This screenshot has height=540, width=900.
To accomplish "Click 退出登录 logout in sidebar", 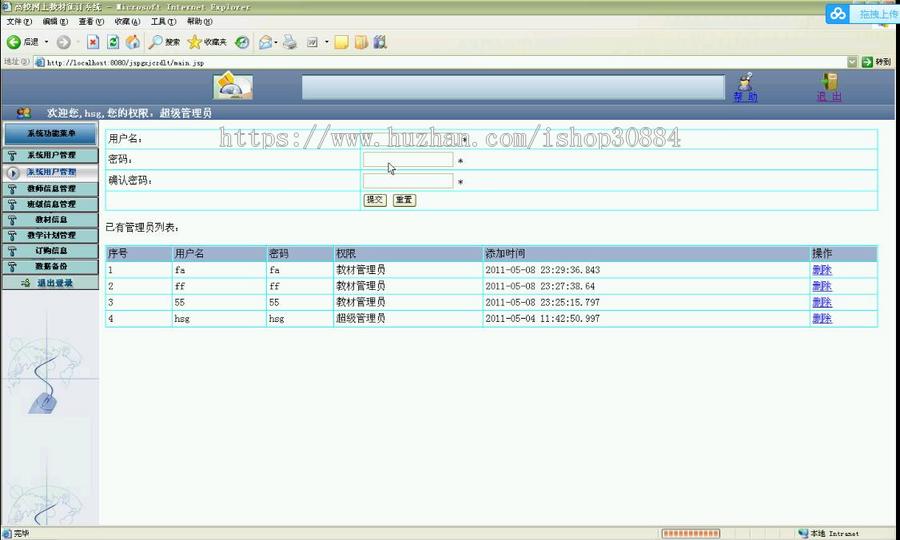I will (x=51, y=282).
